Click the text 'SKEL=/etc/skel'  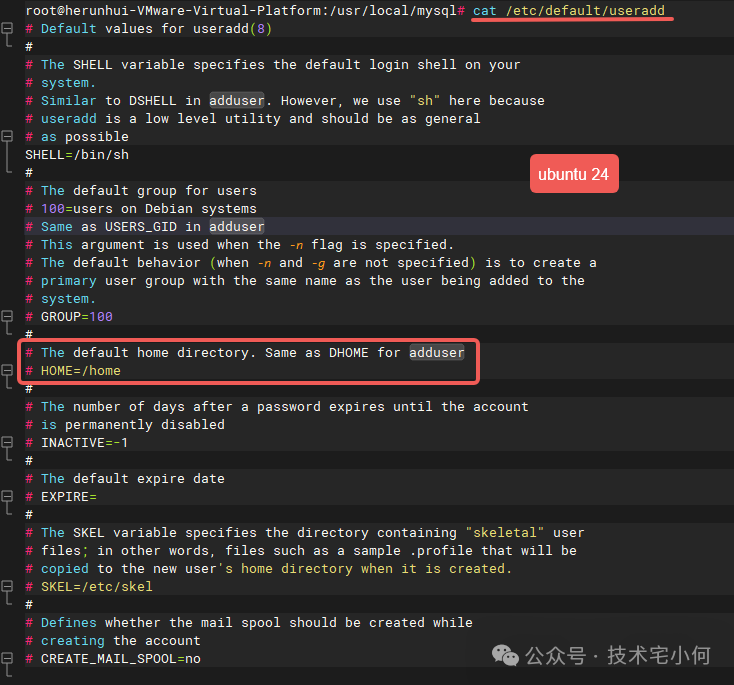(97, 587)
